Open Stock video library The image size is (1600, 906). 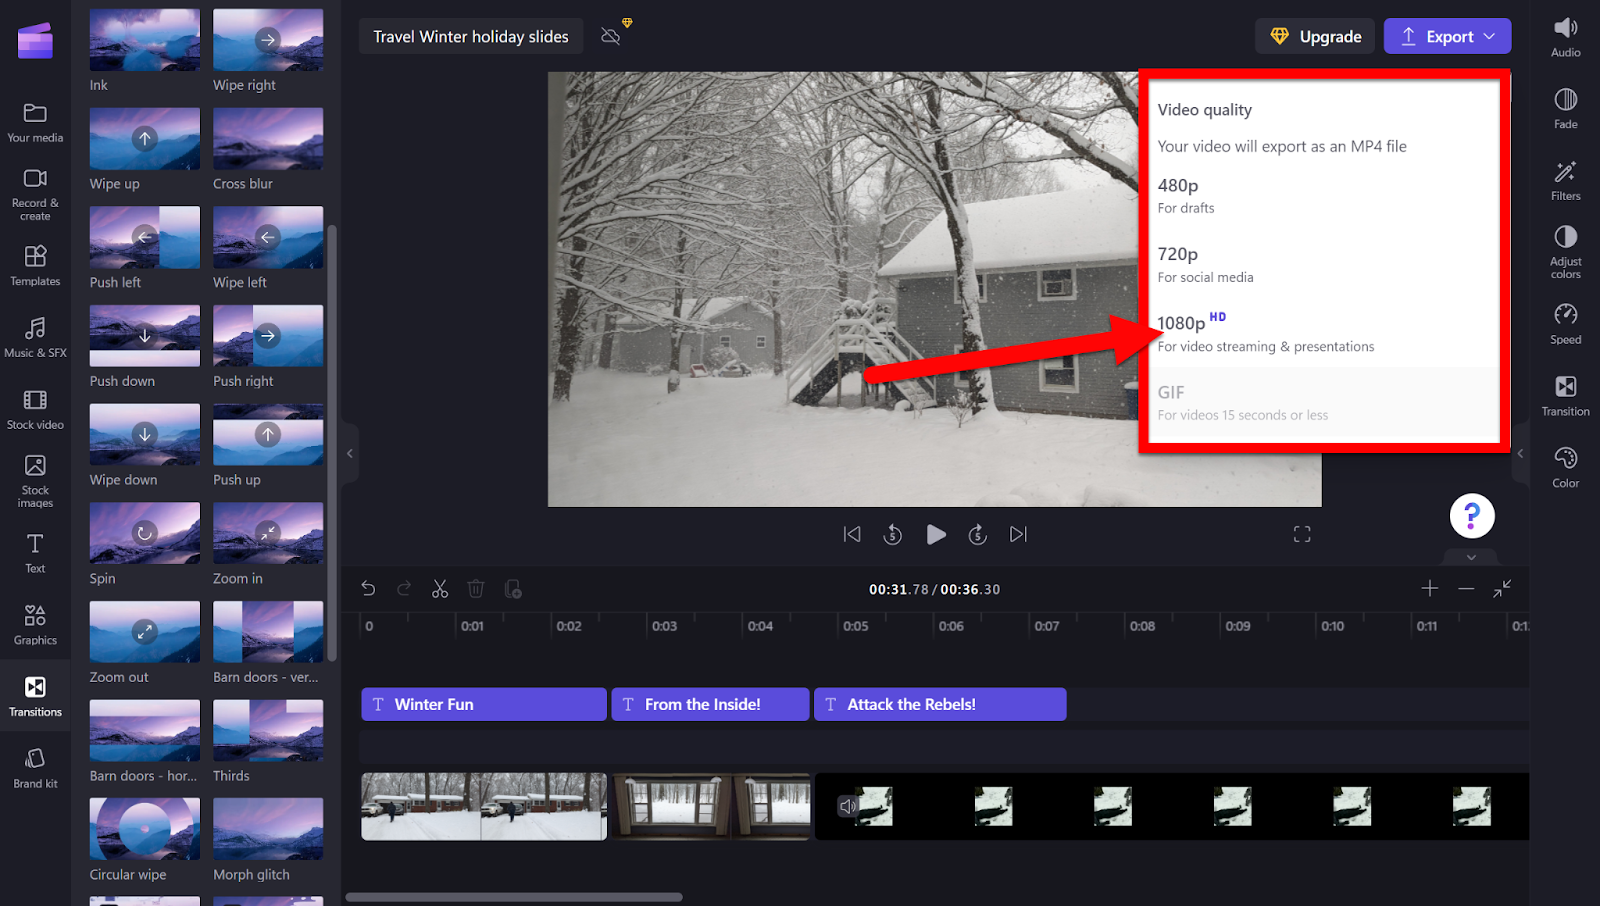pyautogui.click(x=35, y=410)
